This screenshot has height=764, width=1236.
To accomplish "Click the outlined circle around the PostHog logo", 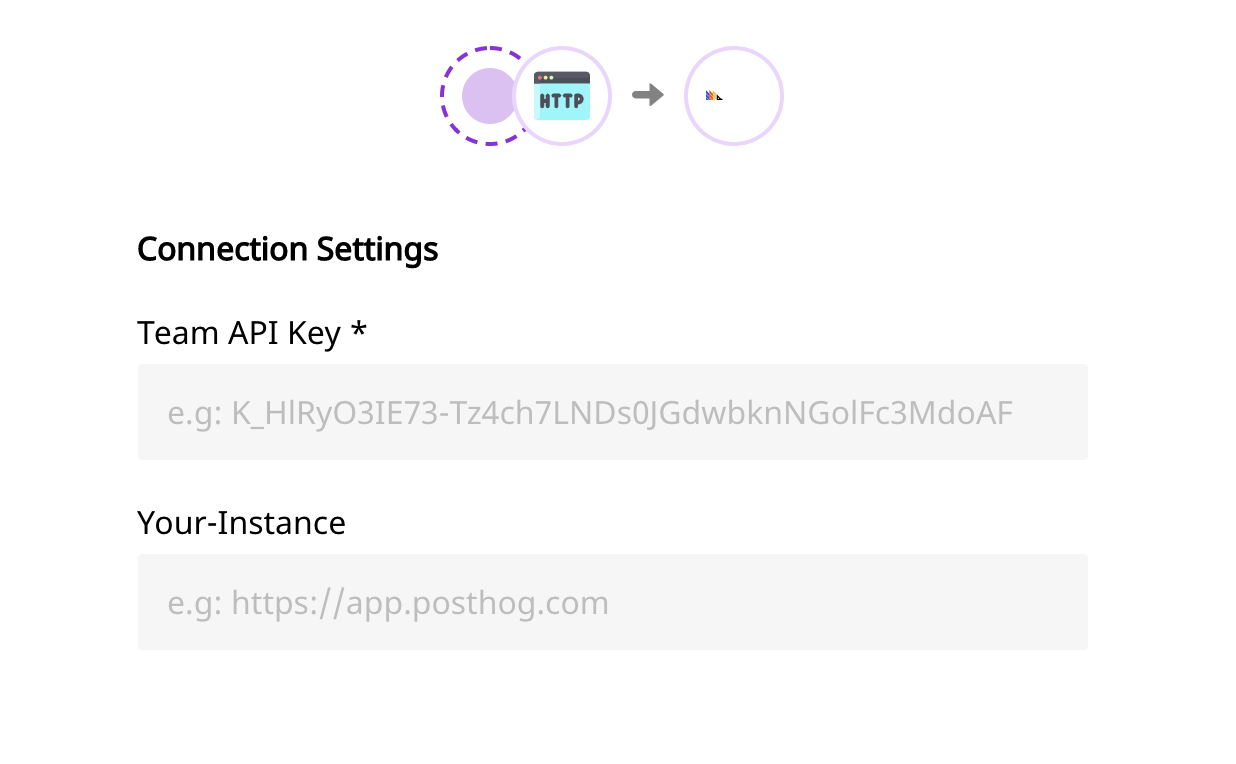I will pyautogui.click(x=733, y=95).
